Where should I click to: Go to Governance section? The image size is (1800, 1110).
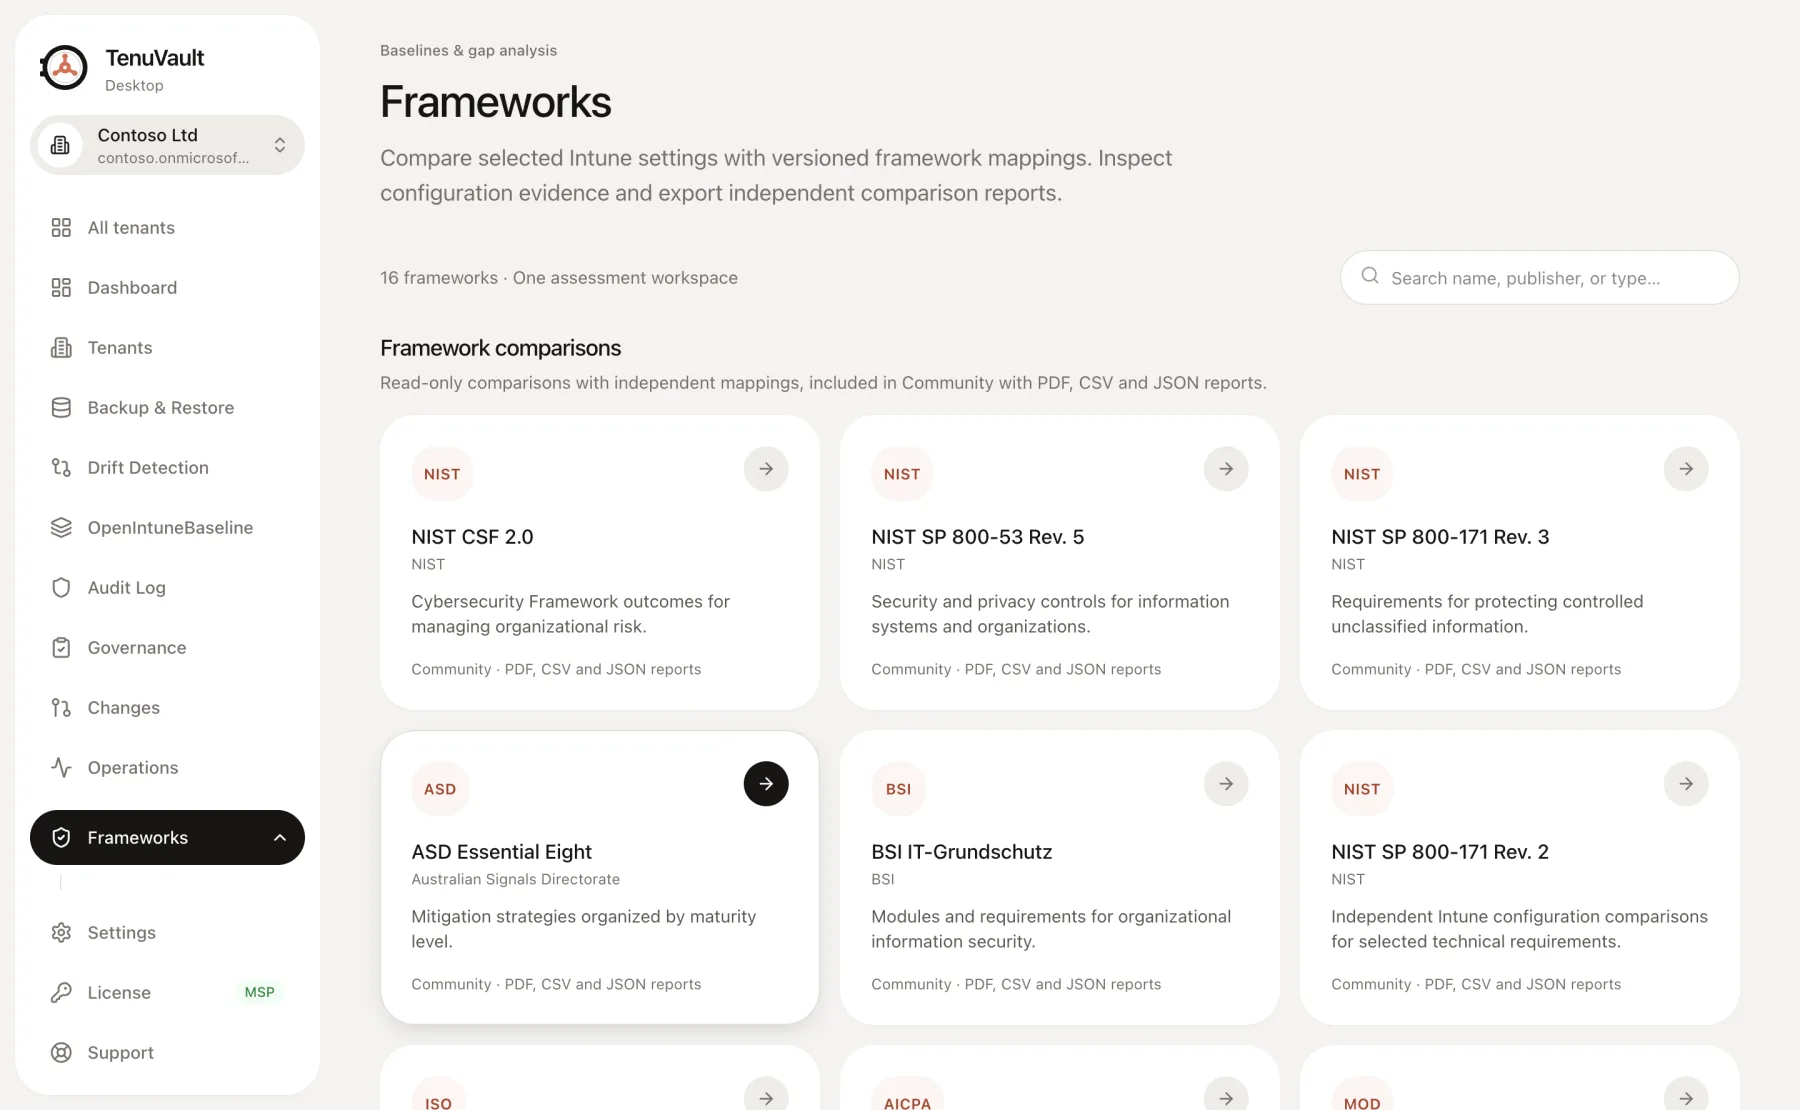tap(167, 648)
